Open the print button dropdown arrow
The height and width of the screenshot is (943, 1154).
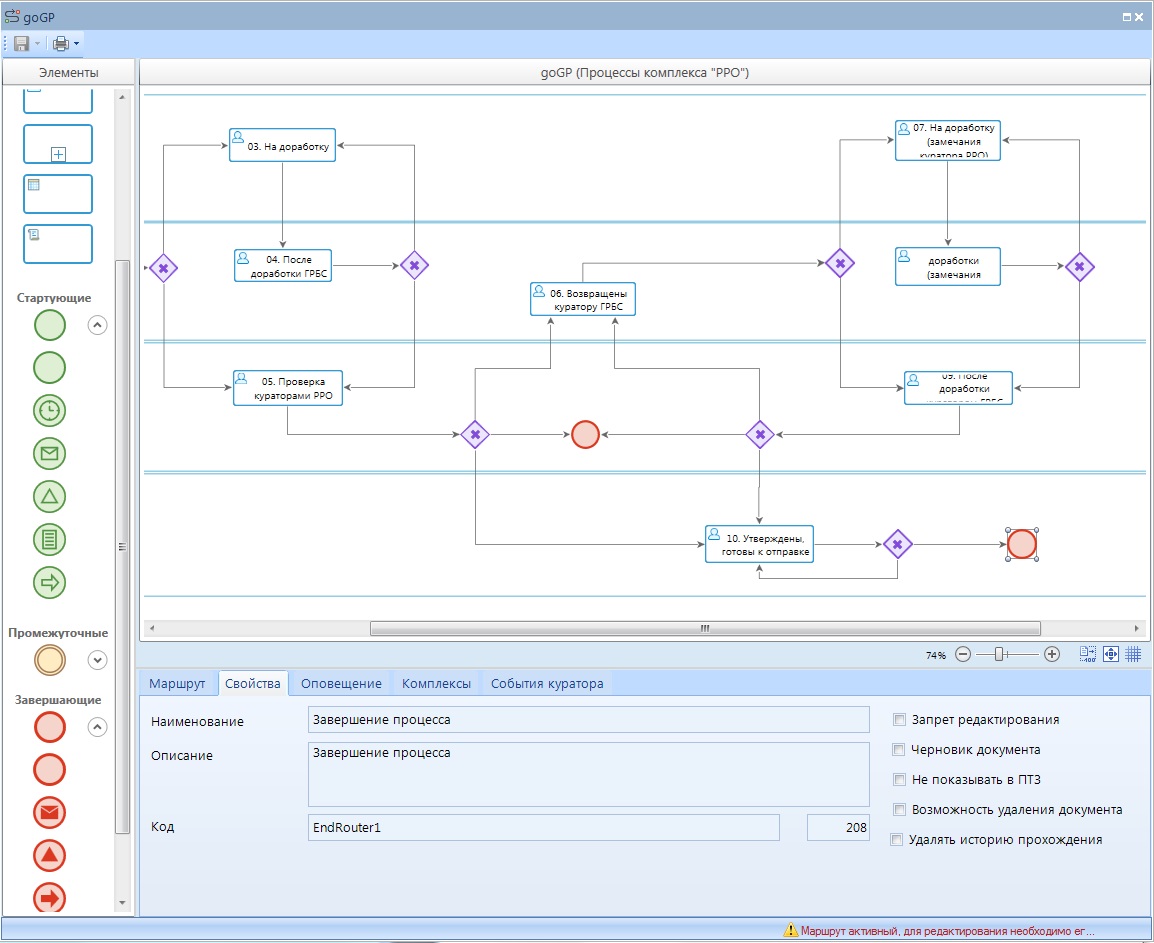(x=77, y=44)
